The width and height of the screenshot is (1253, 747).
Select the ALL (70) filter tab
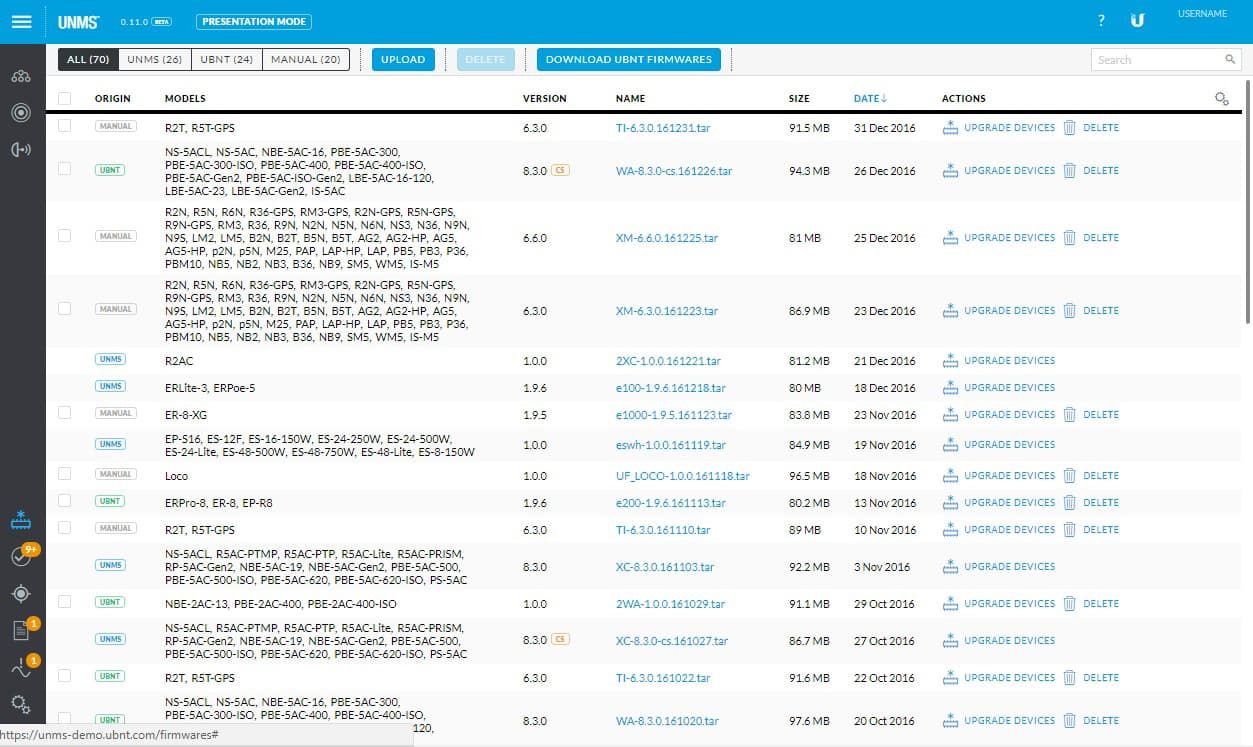(x=88, y=60)
